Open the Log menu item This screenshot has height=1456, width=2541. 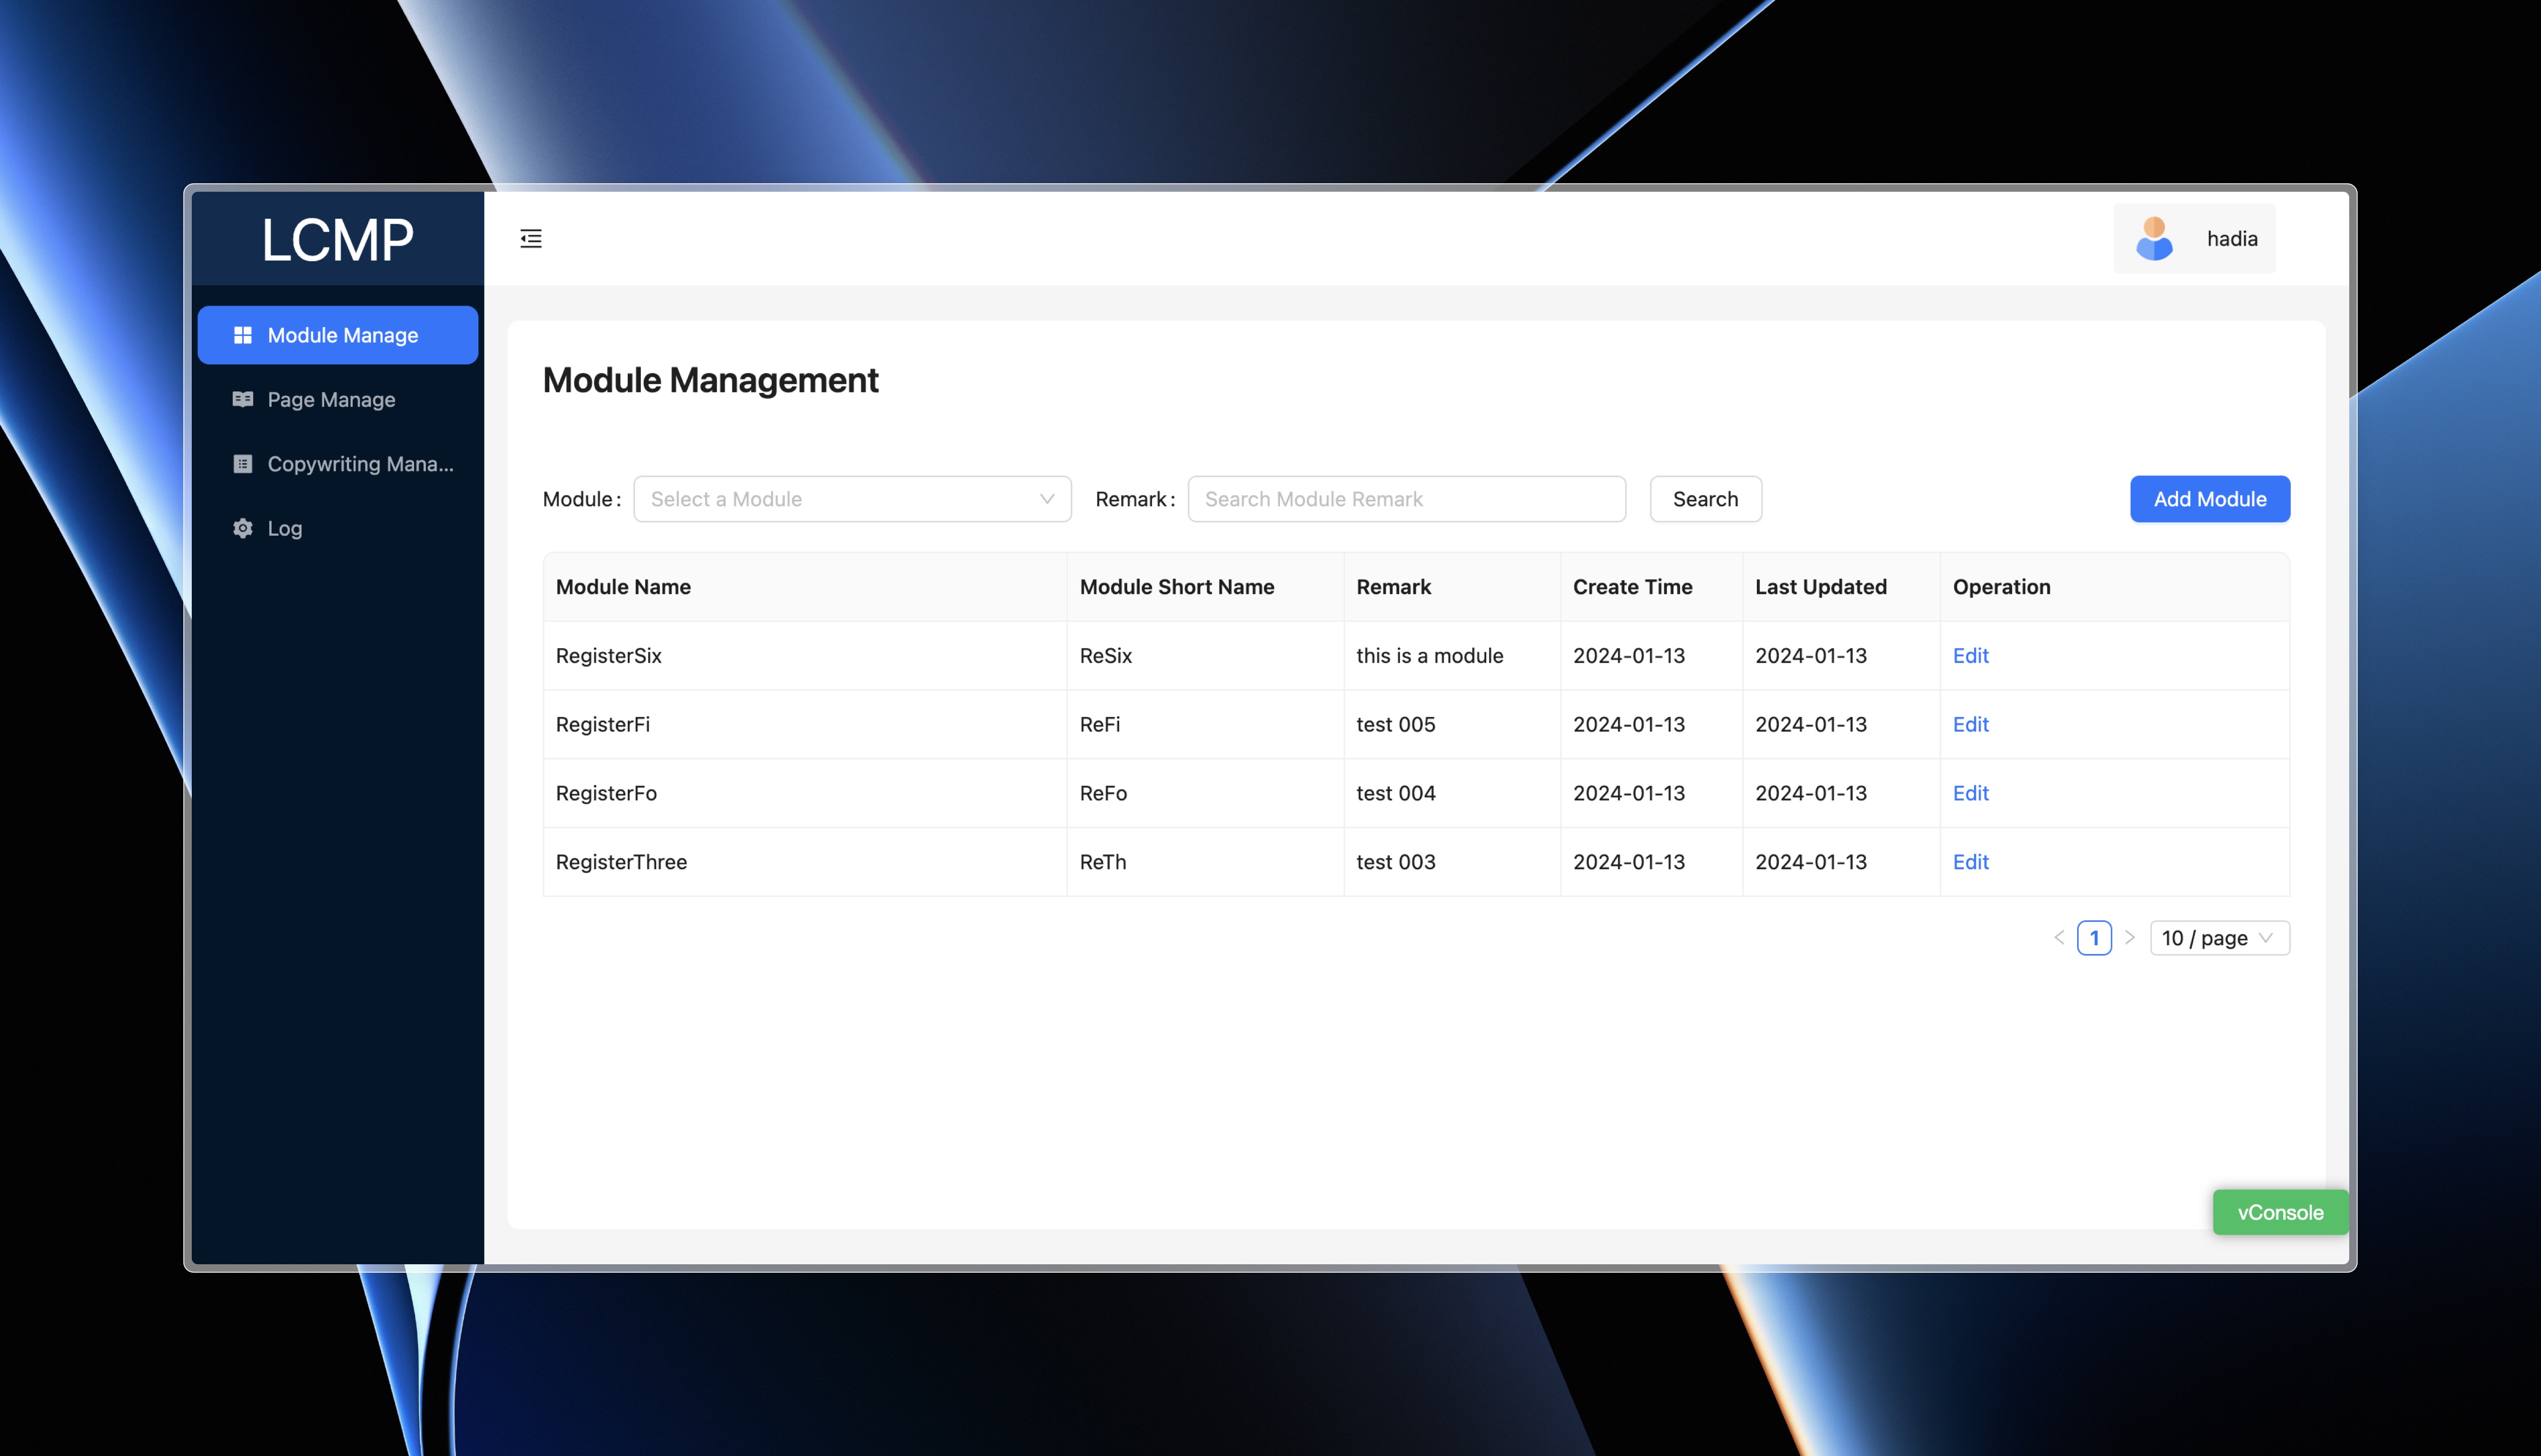point(338,528)
